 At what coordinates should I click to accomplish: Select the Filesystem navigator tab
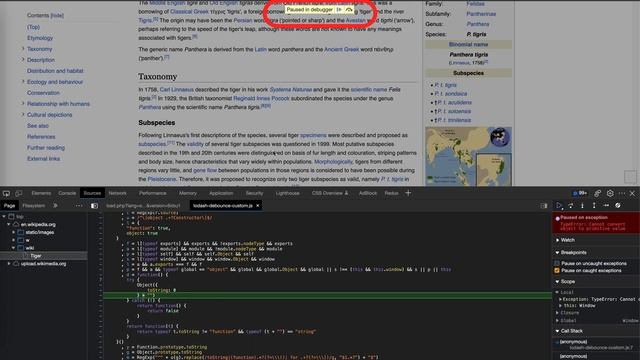click(x=34, y=206)
